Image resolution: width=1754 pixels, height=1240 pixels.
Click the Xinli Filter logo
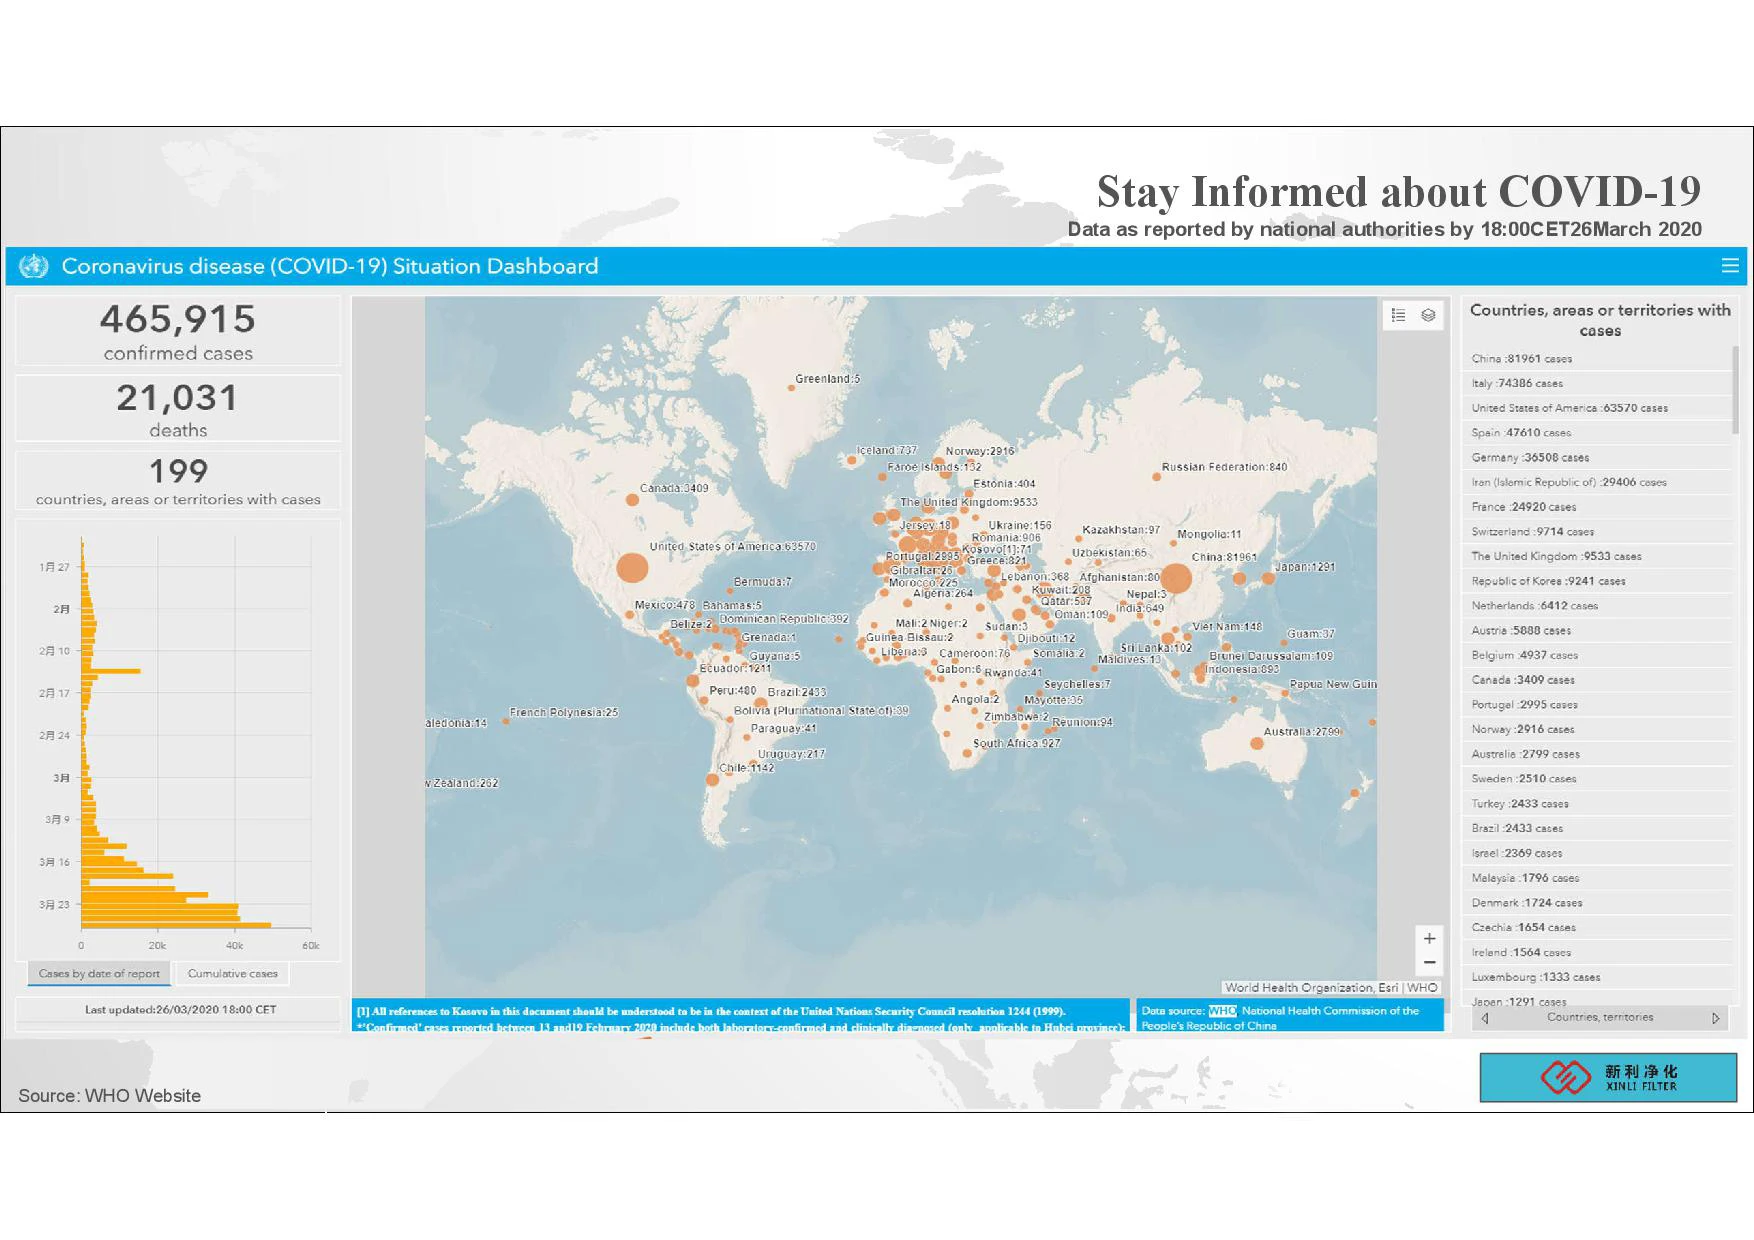pyautogui.click(x=1608, y=1077)
